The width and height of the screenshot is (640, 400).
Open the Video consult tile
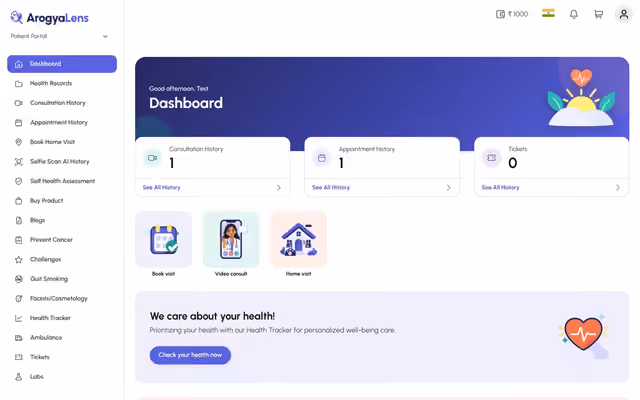pos(231,244)
